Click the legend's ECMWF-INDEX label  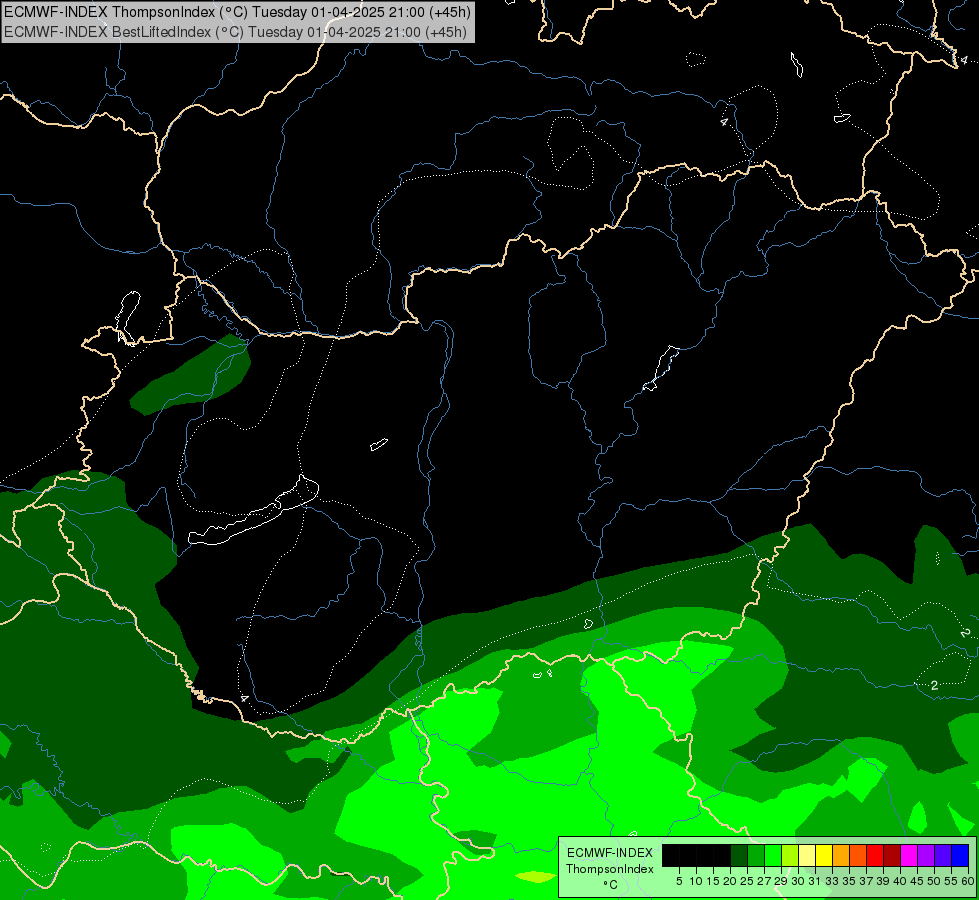click(x=610, y=853)
